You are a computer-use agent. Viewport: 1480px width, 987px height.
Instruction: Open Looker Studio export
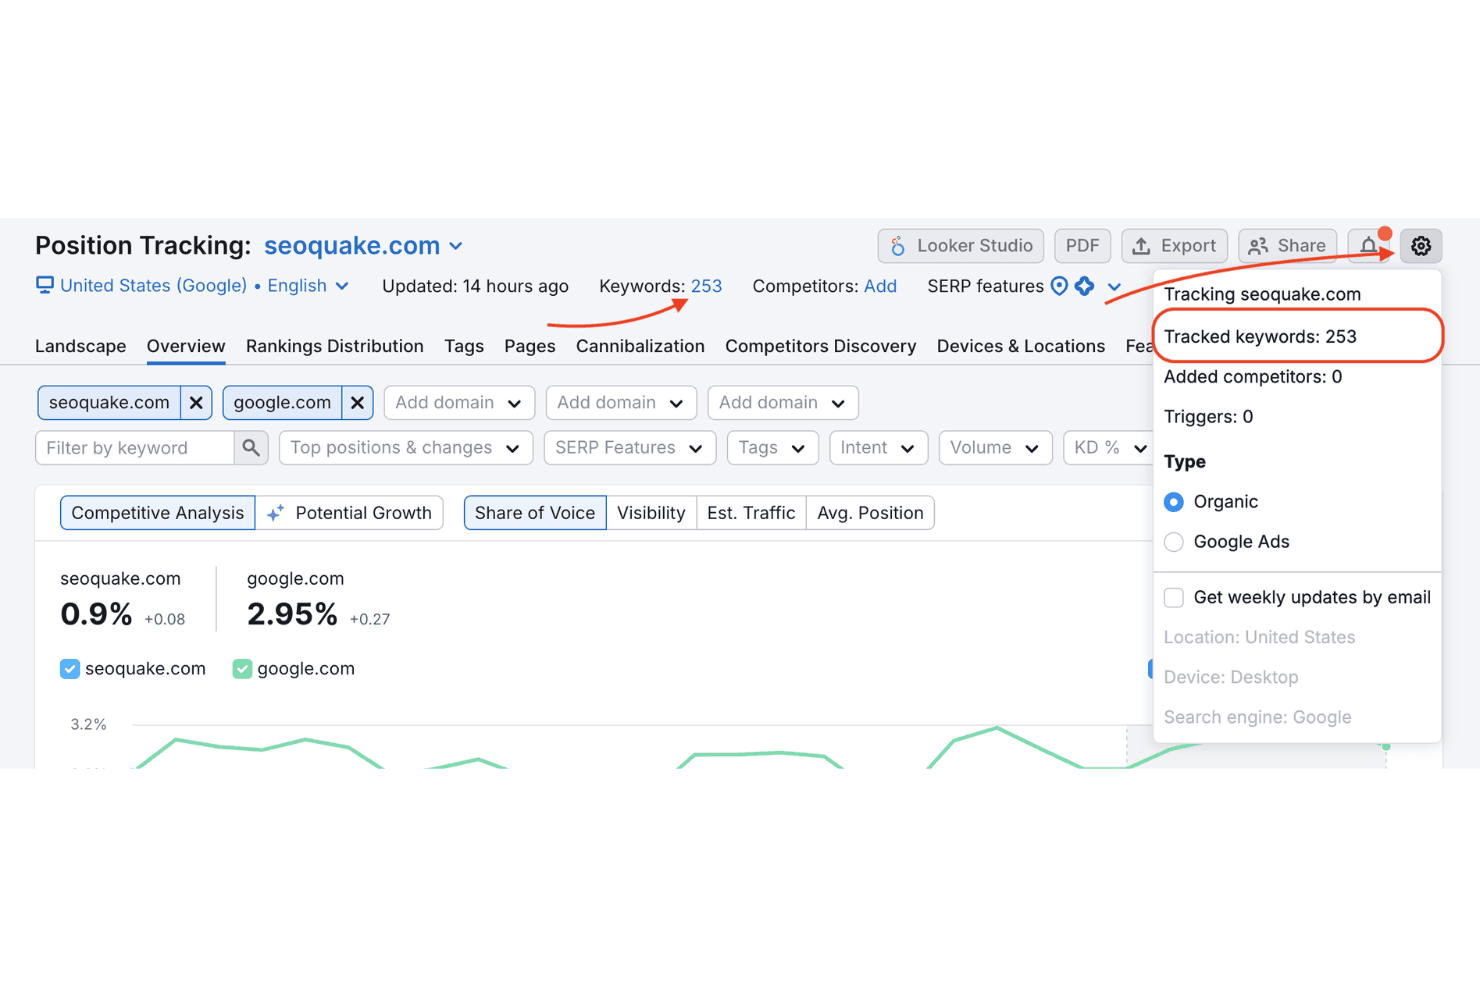[961, 246]
